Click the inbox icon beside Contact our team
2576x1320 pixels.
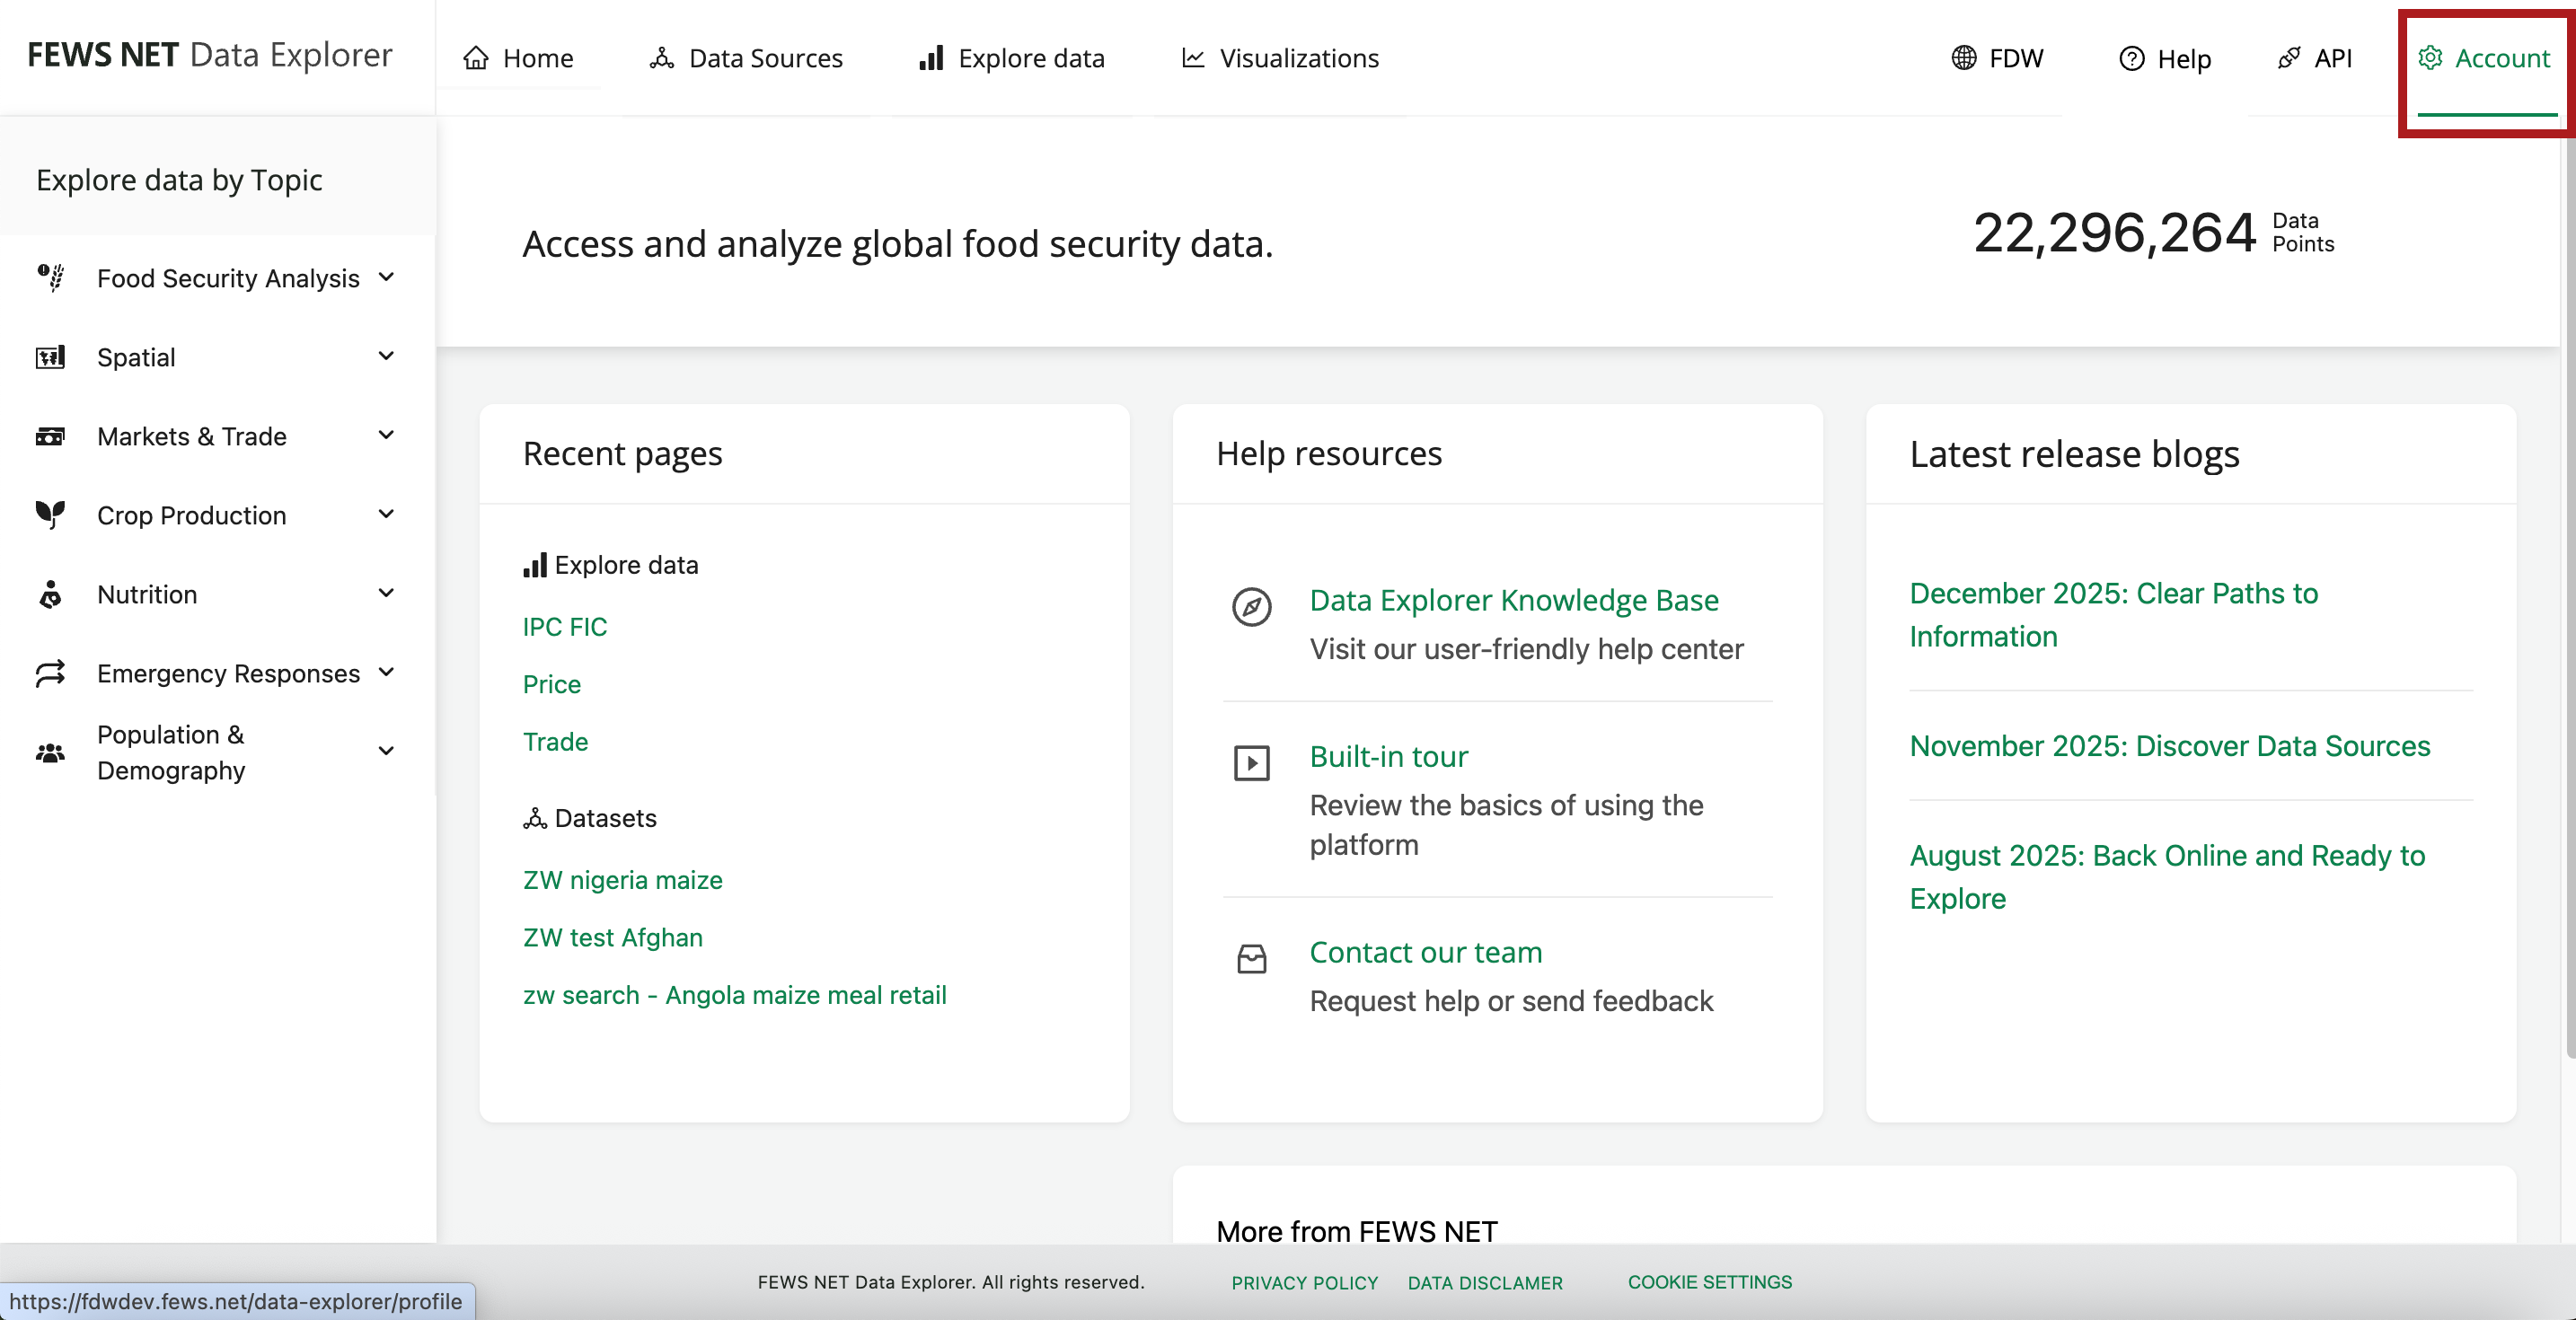pyautogui.click(x=1251, y=959)
